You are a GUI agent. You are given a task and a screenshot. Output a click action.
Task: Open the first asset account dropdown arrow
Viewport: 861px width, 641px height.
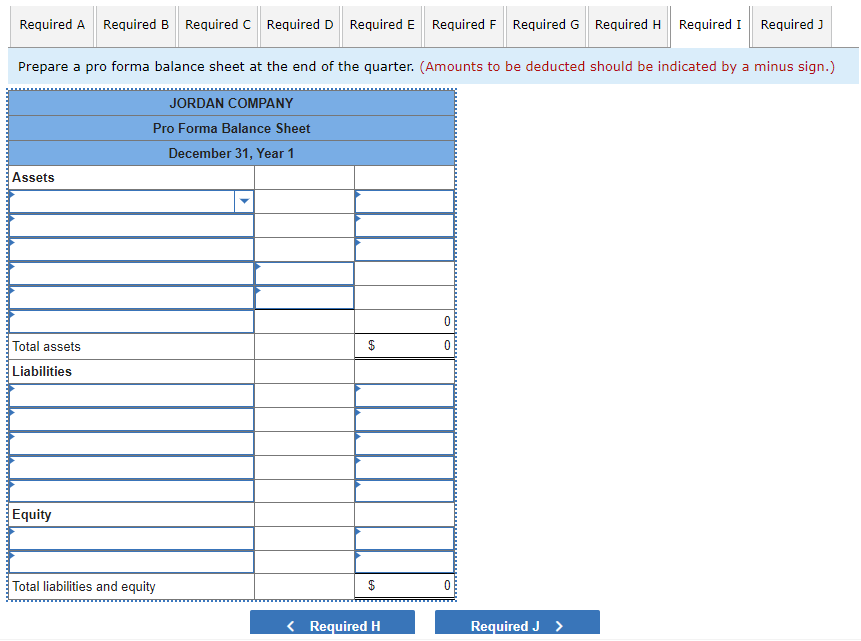pos(243,201)
